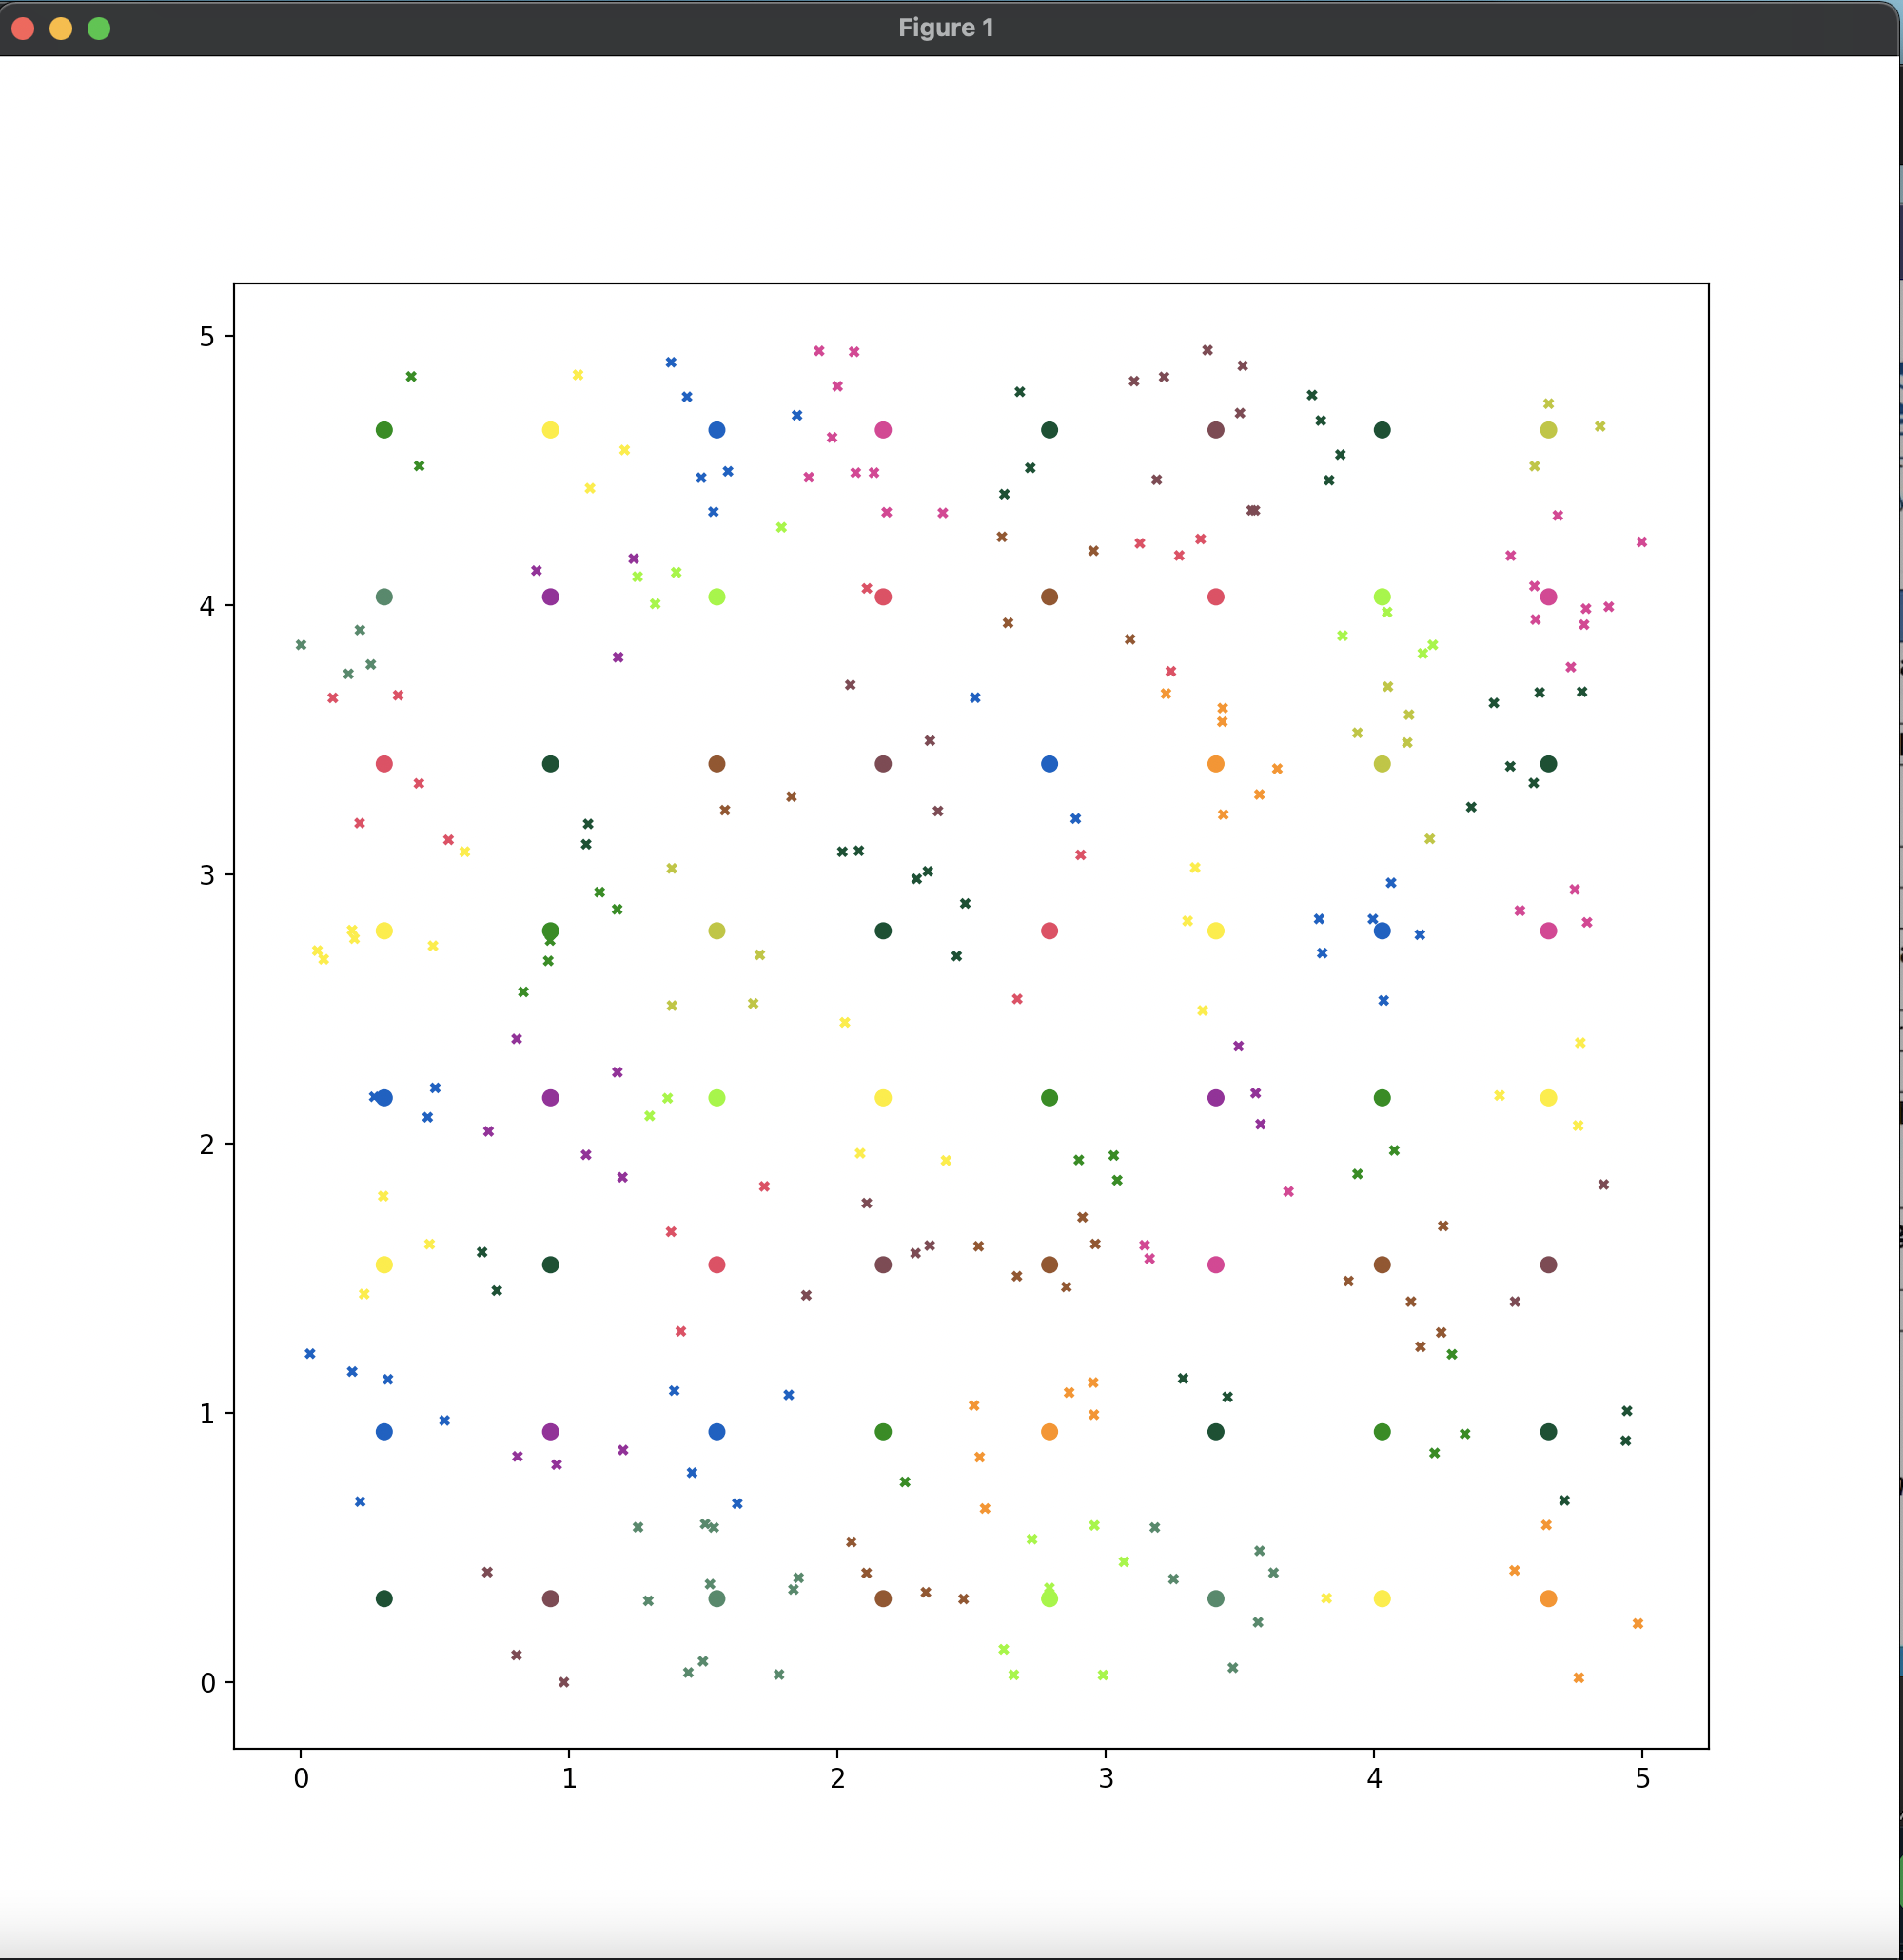The width and height of the screenshot is (1903, 1960).
Task: Click the y-axis tick label 1
Action: point(207,1413)
